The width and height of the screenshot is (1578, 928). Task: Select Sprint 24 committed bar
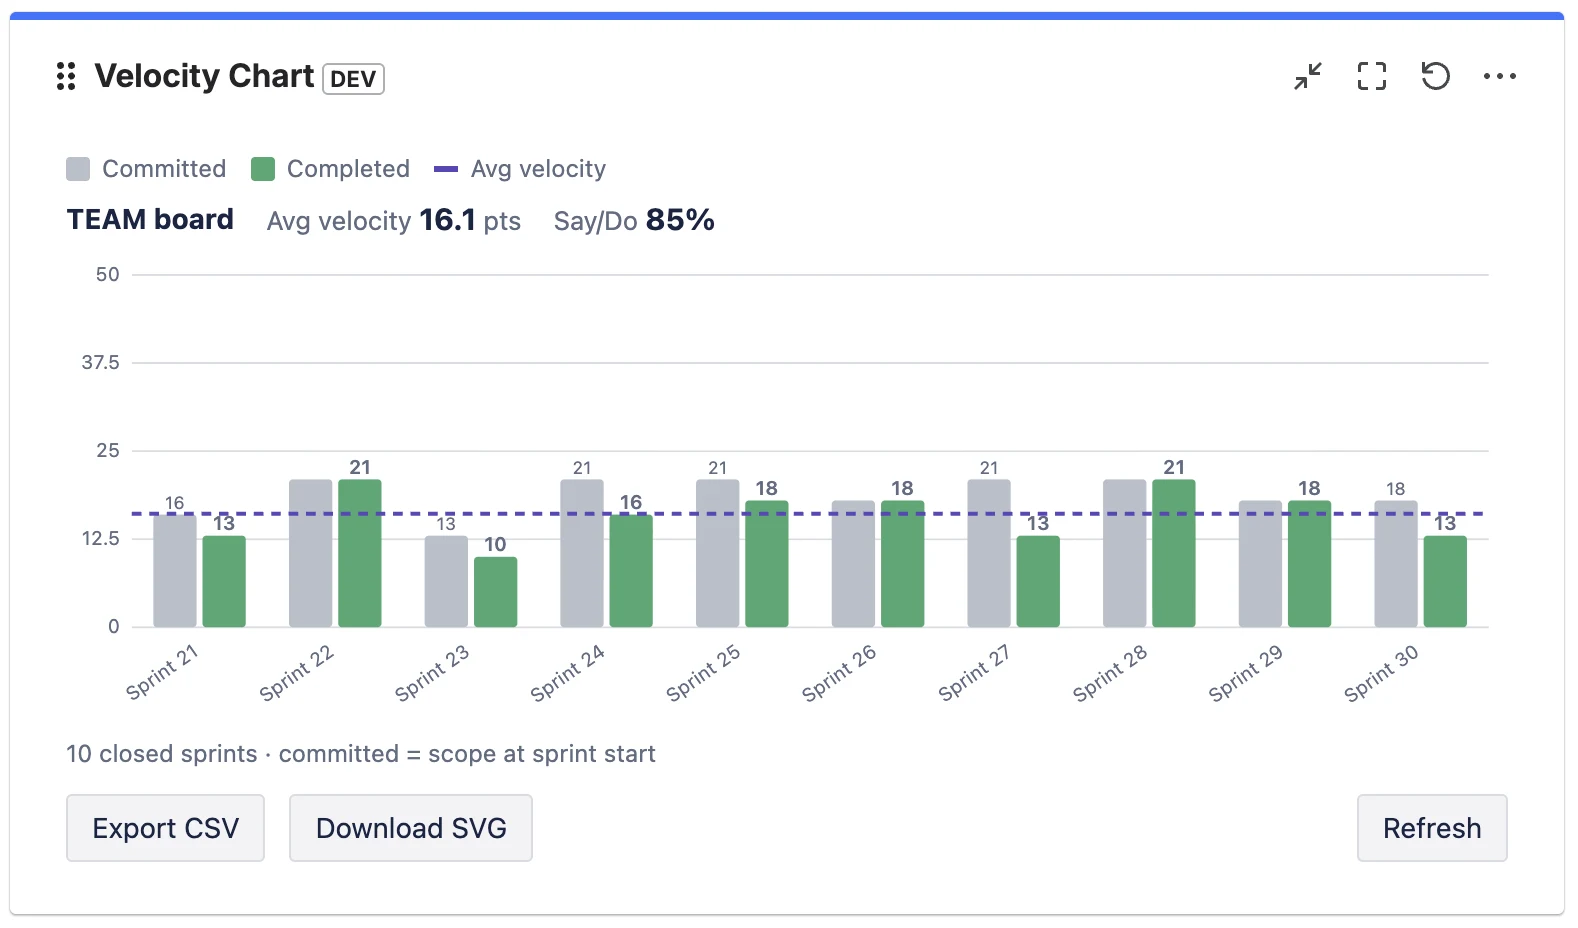582,553
